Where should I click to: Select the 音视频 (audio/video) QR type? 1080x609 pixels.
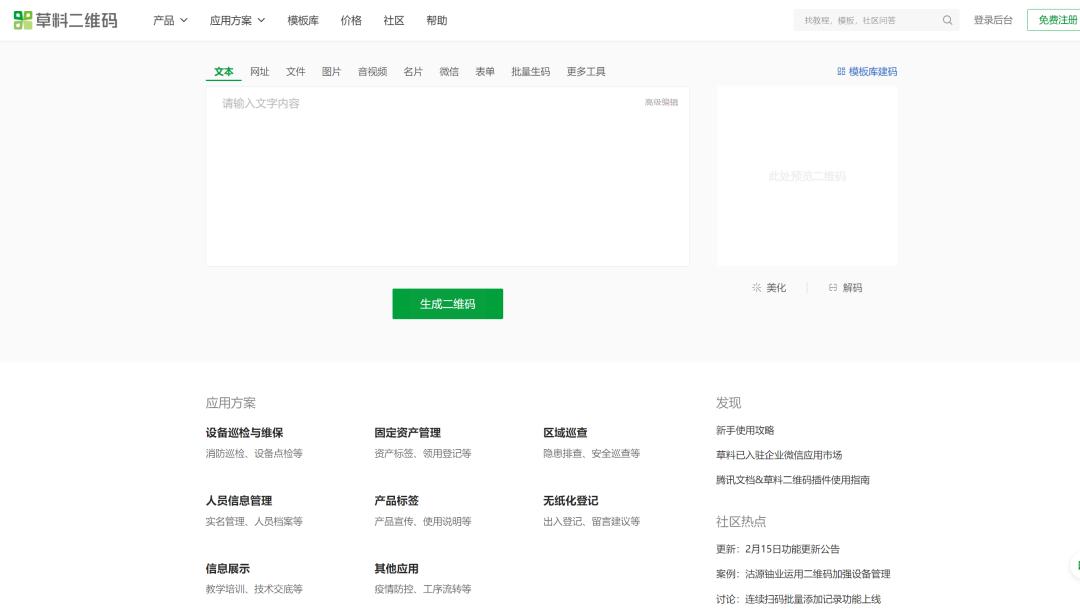click(x=371, y=71)
